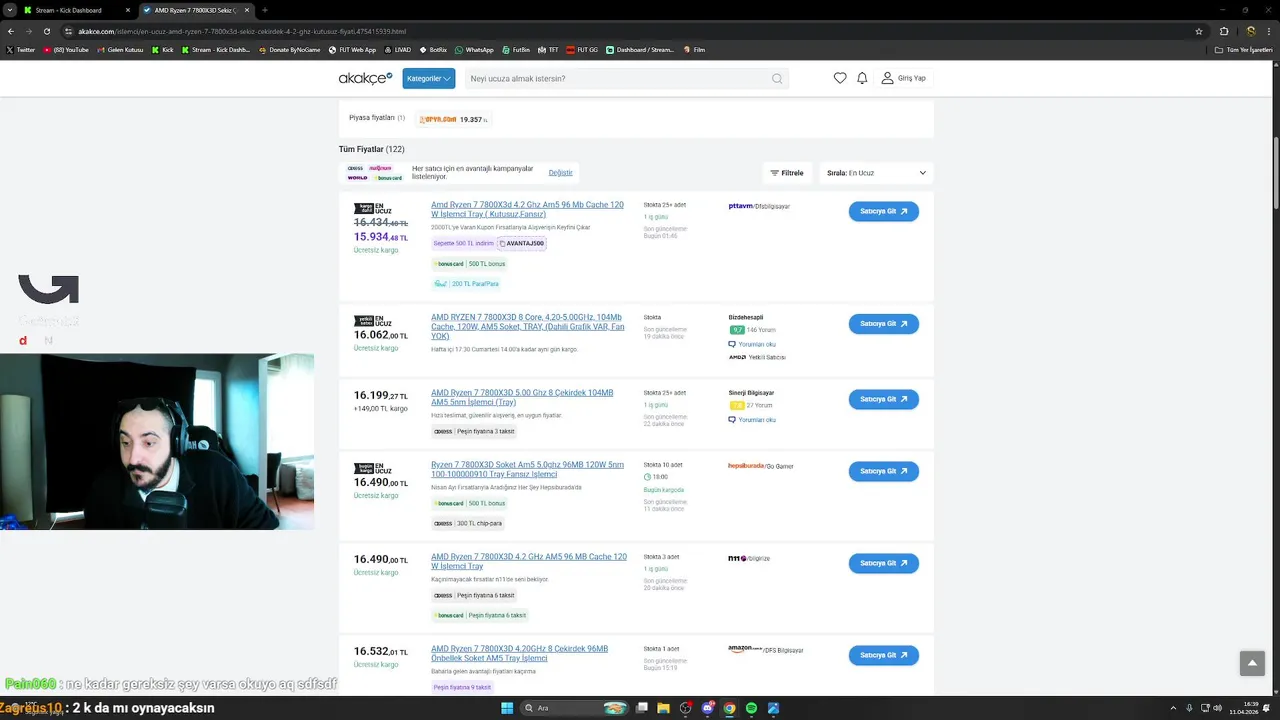Bookmark this page with the star icon
Screen dimensions: 1280x720
tap(1199, 31)
